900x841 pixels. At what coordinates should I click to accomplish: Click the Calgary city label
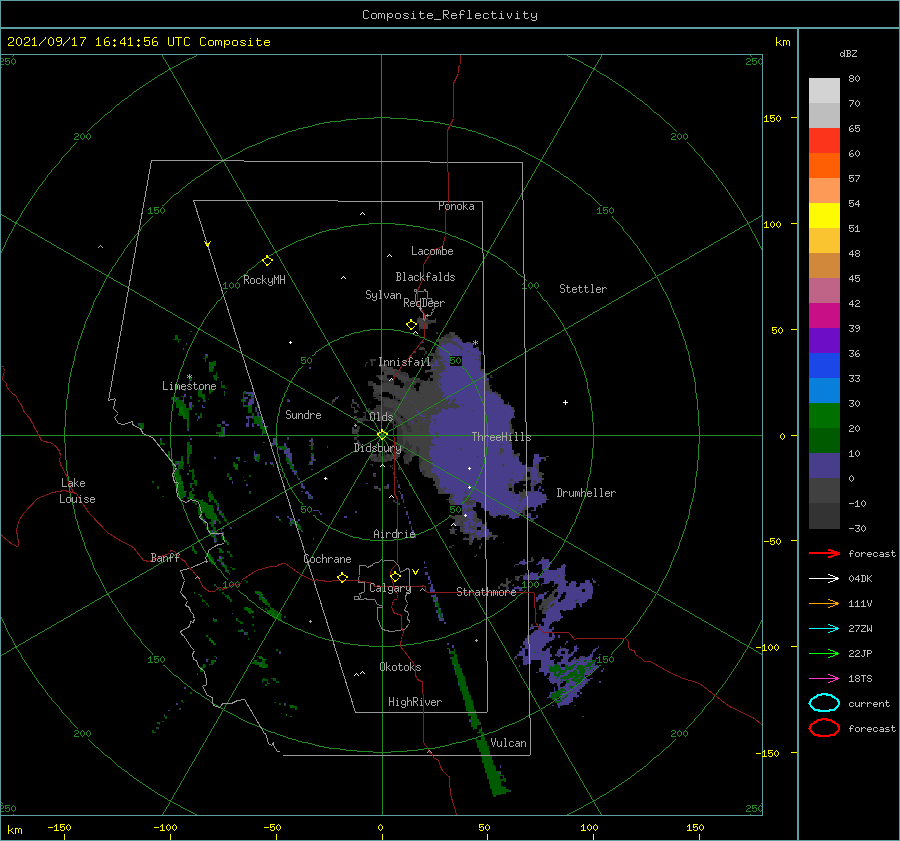click(390, 588)
